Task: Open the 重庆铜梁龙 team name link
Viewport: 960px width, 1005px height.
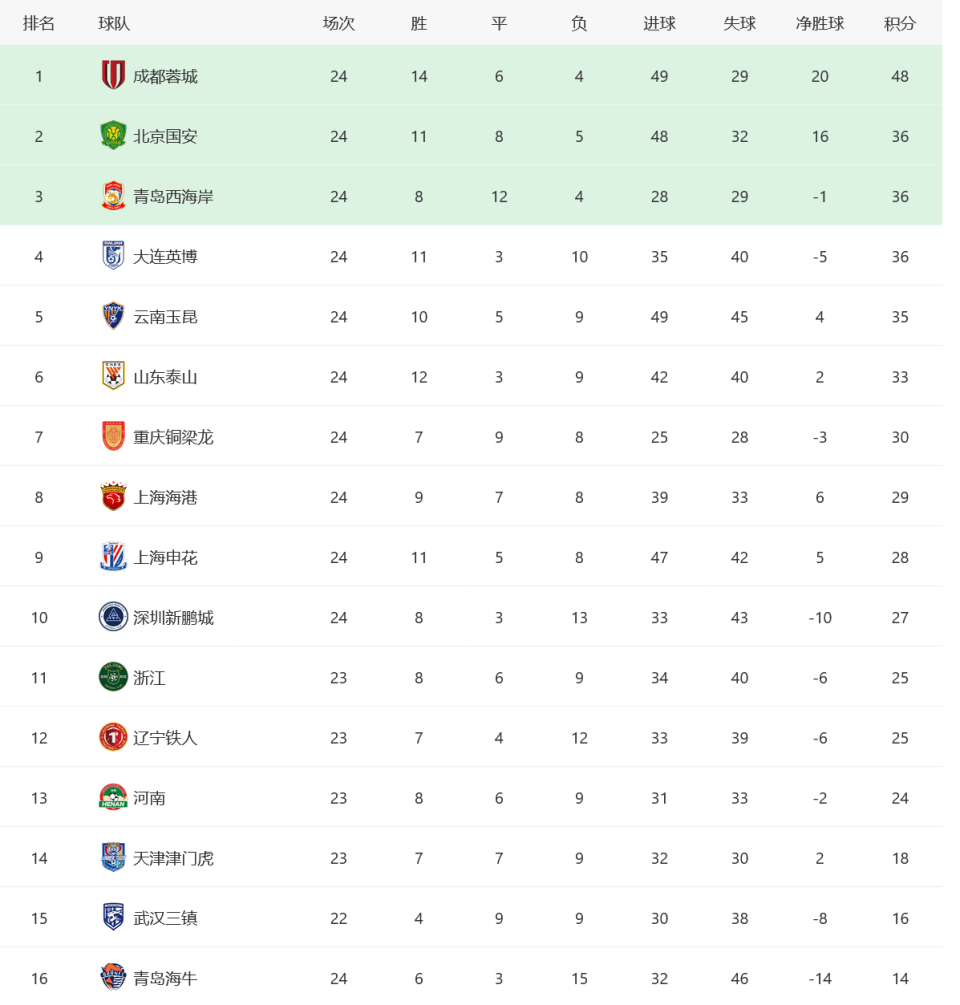Action: [x=173, y=437]
